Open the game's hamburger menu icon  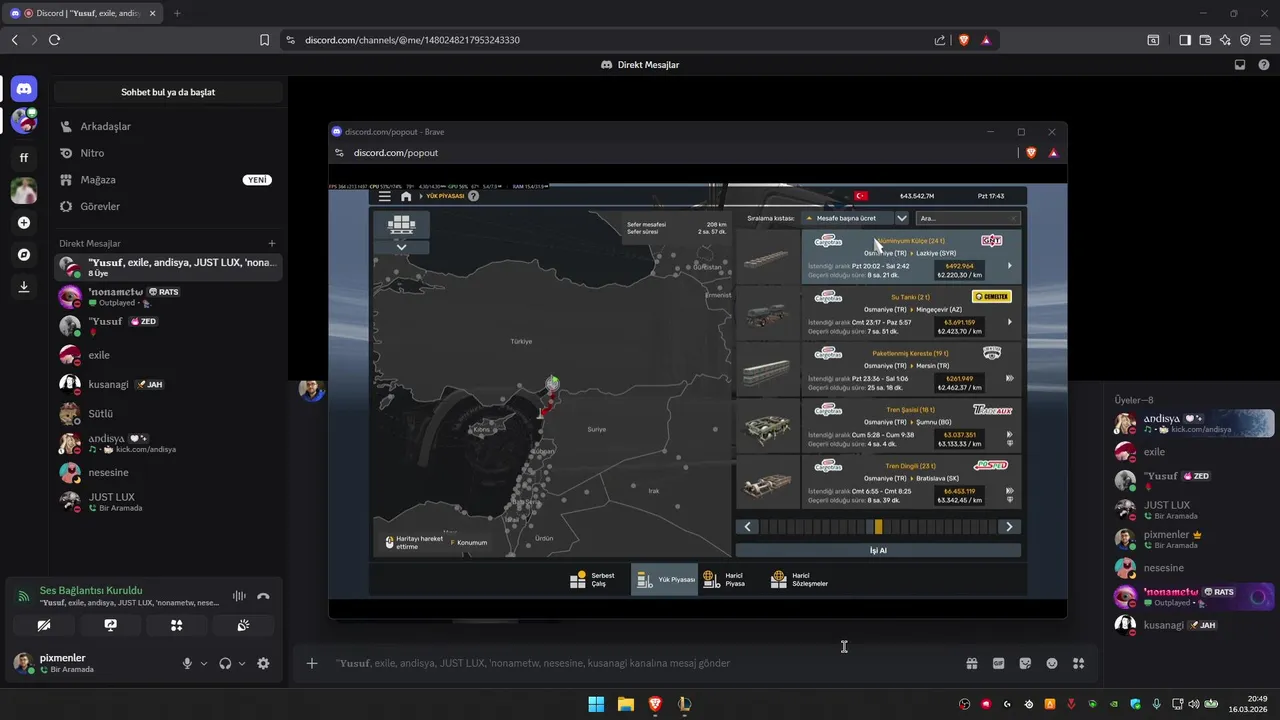385,197
